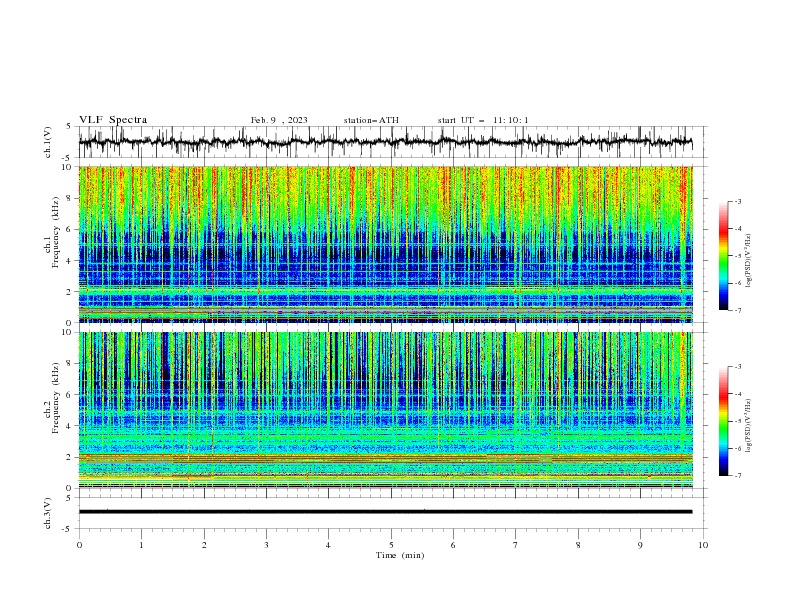This screenshot has height=612, width=792.
Task: Click the ch.2 spectrogram color scale bar
Action: pyautogui.click(x=723, y=421)
